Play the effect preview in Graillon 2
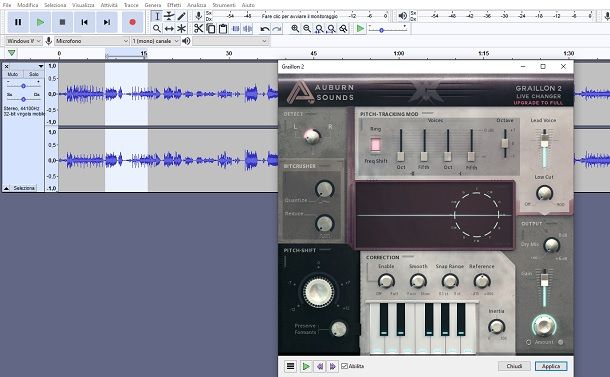Image resolution: width=610 pixels, height=377 pixels. click(306, 366)
